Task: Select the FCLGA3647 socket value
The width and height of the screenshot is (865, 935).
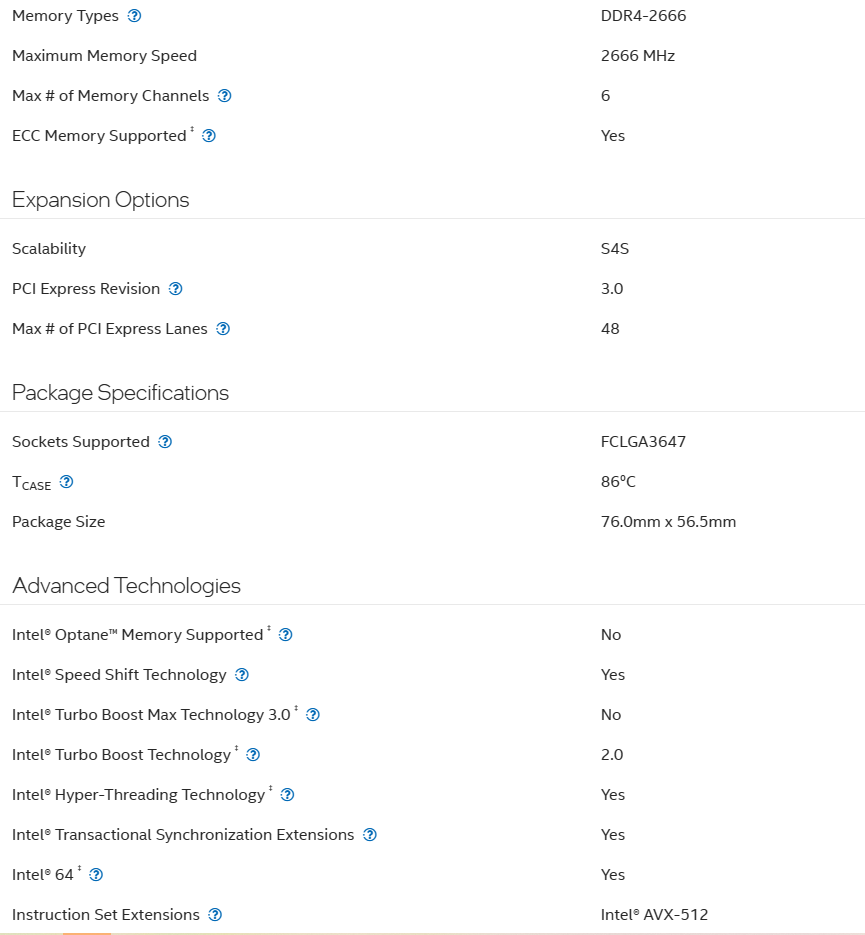Action: pos(643,442)
